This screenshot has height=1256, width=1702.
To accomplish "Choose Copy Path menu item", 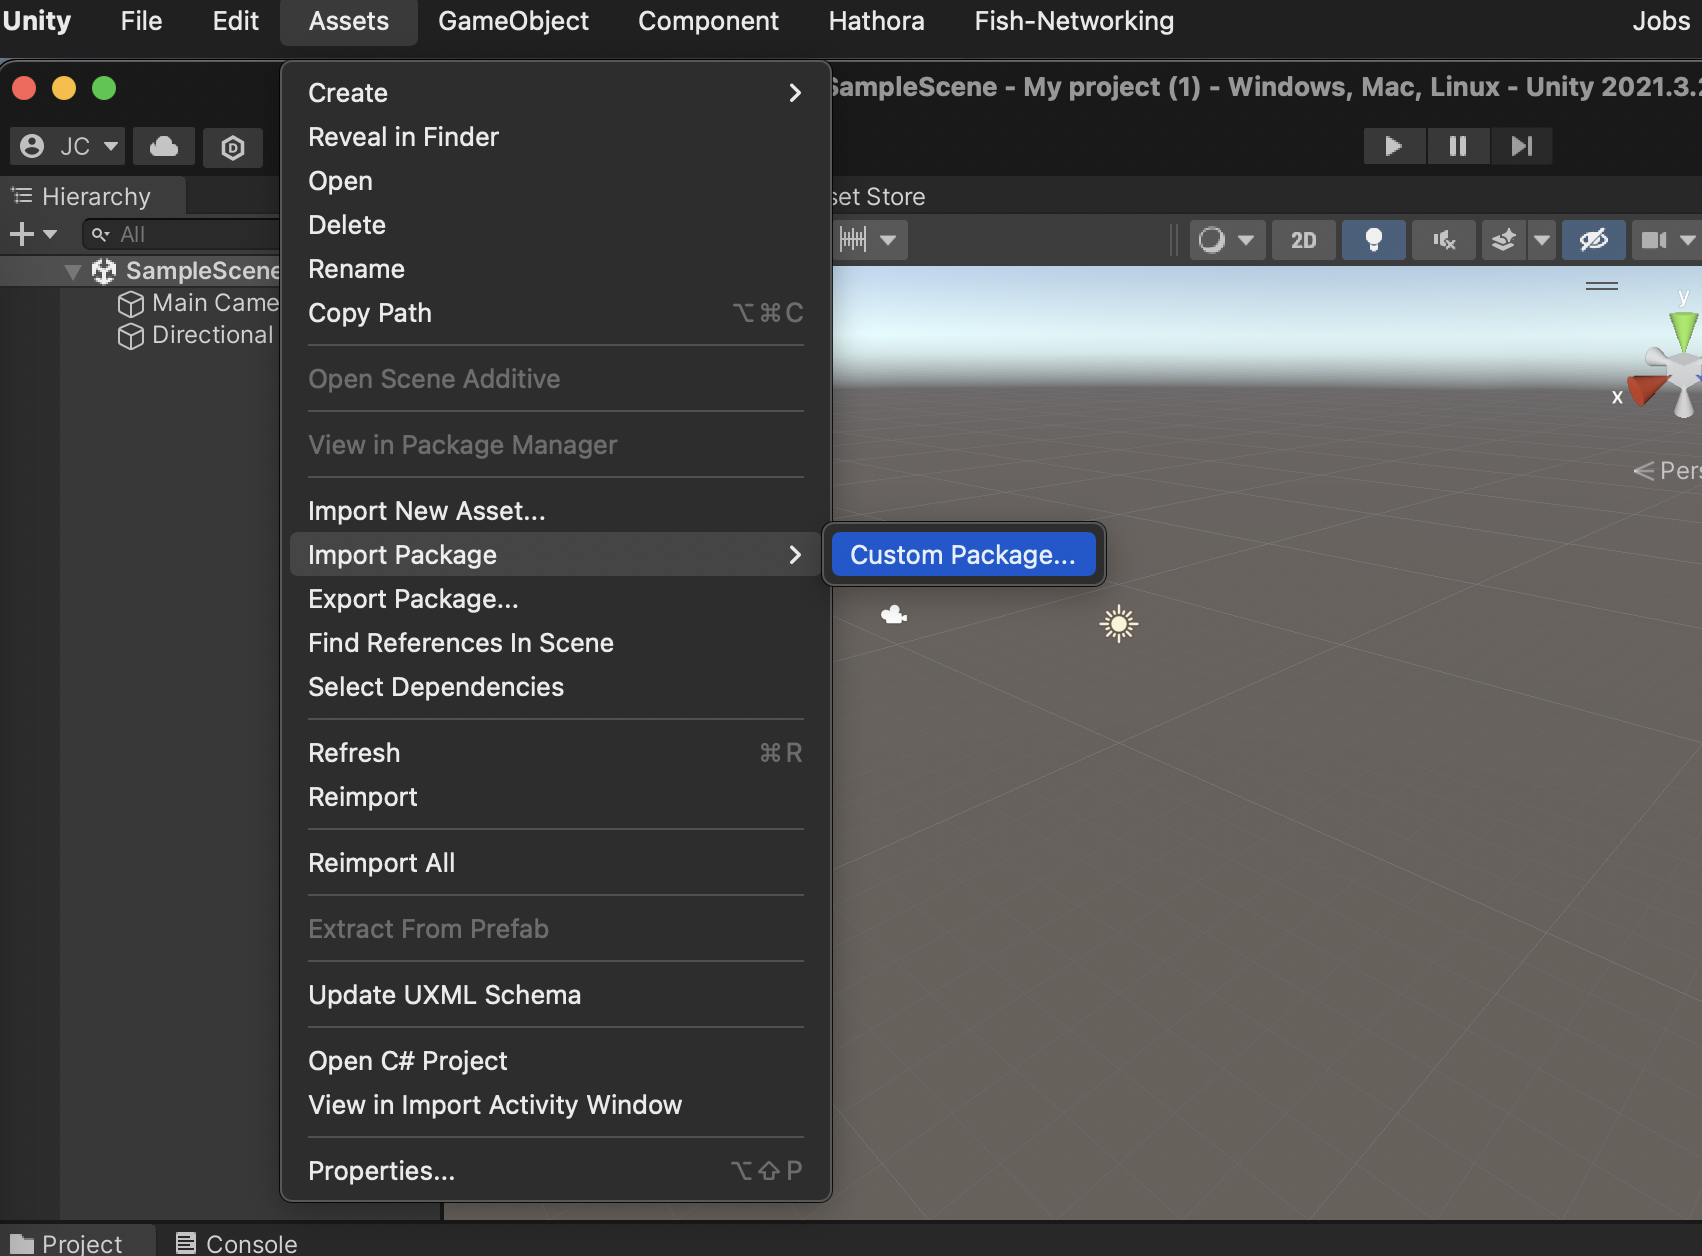I will coord(556,313).
